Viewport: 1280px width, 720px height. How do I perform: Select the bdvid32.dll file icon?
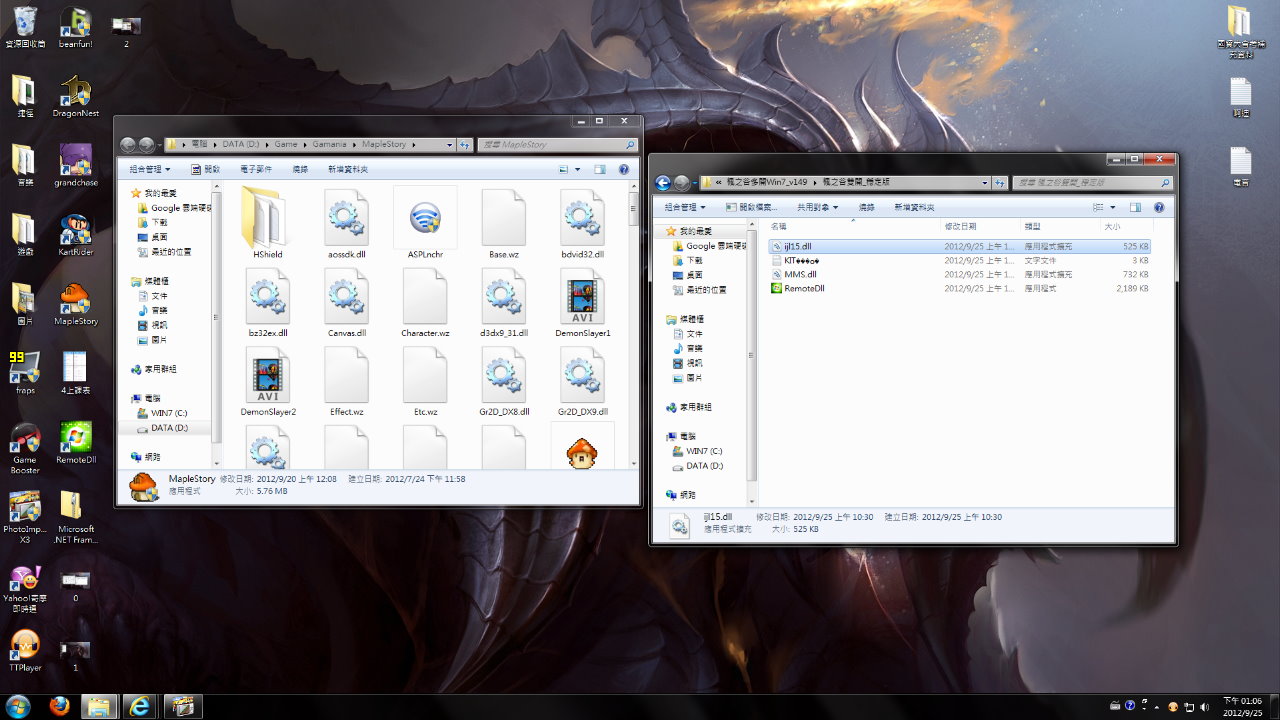pos(583,223)
